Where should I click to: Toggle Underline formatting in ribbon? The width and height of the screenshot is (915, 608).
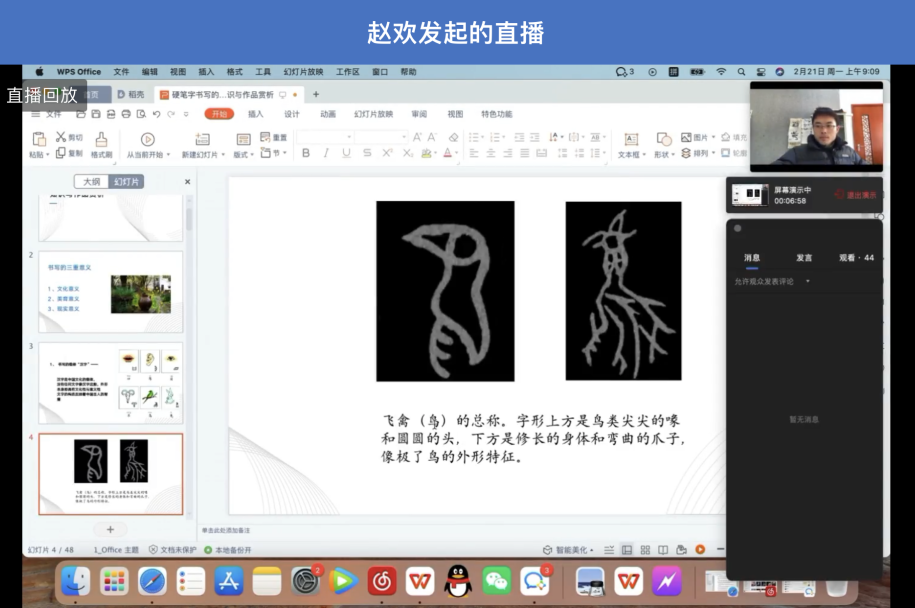(x=346, y=153)
